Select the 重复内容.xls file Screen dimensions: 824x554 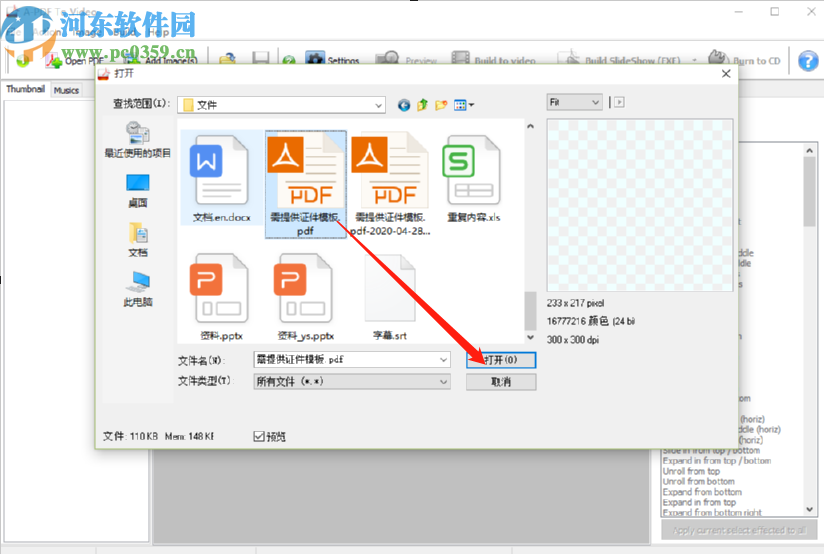click(473, 178)
